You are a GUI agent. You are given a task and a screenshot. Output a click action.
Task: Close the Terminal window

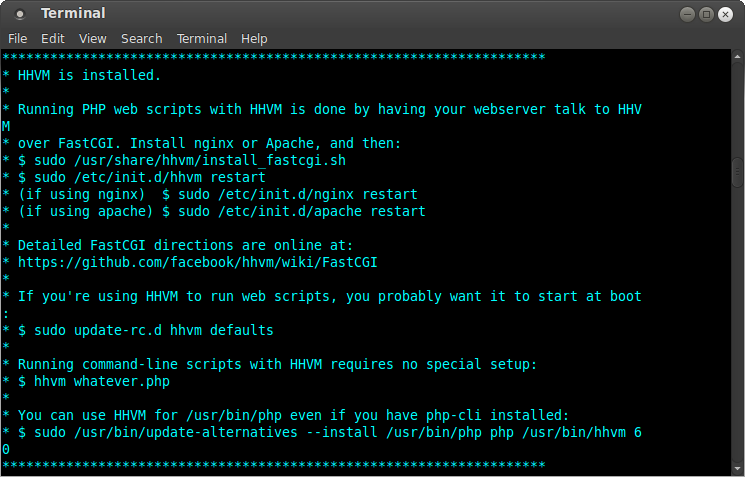pyautogui.click(x=725, y=14)
